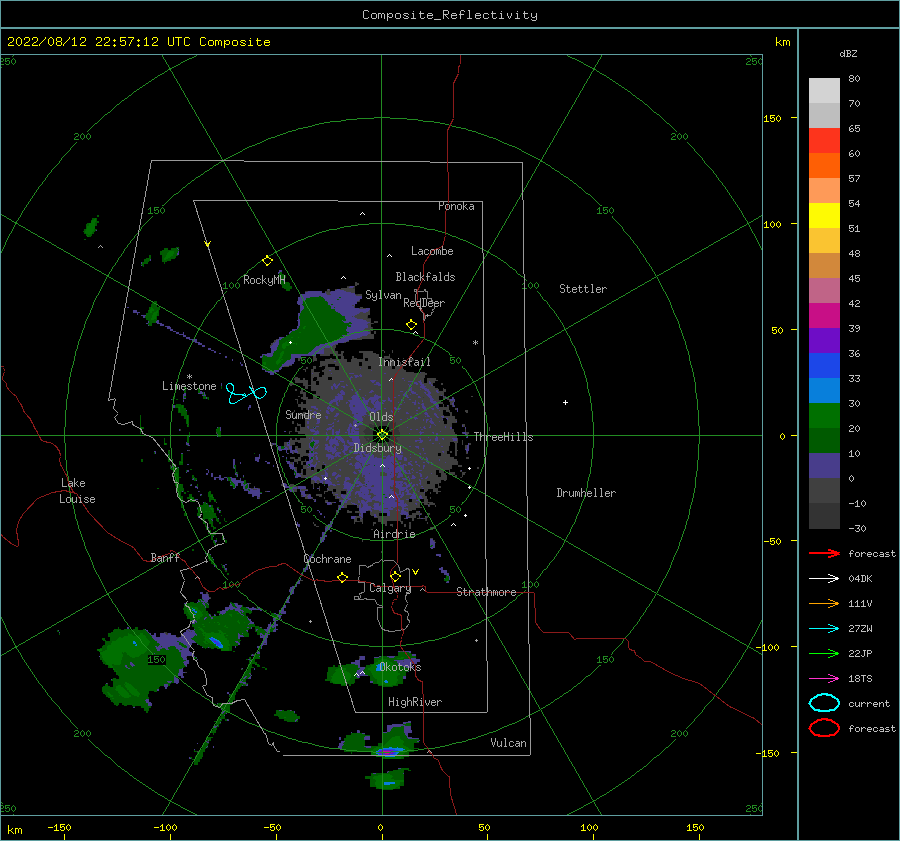Click the Innisfail city label
The image size is (900, 841).
[404, 362]
